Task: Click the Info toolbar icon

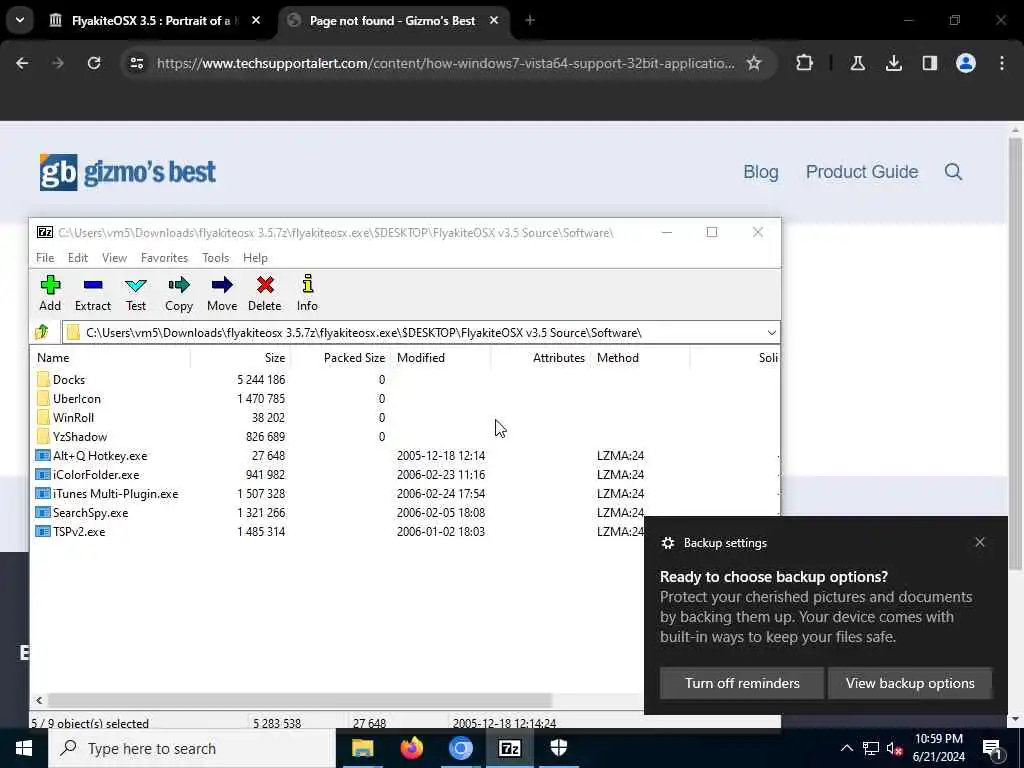Action: [x=308, y=284]
